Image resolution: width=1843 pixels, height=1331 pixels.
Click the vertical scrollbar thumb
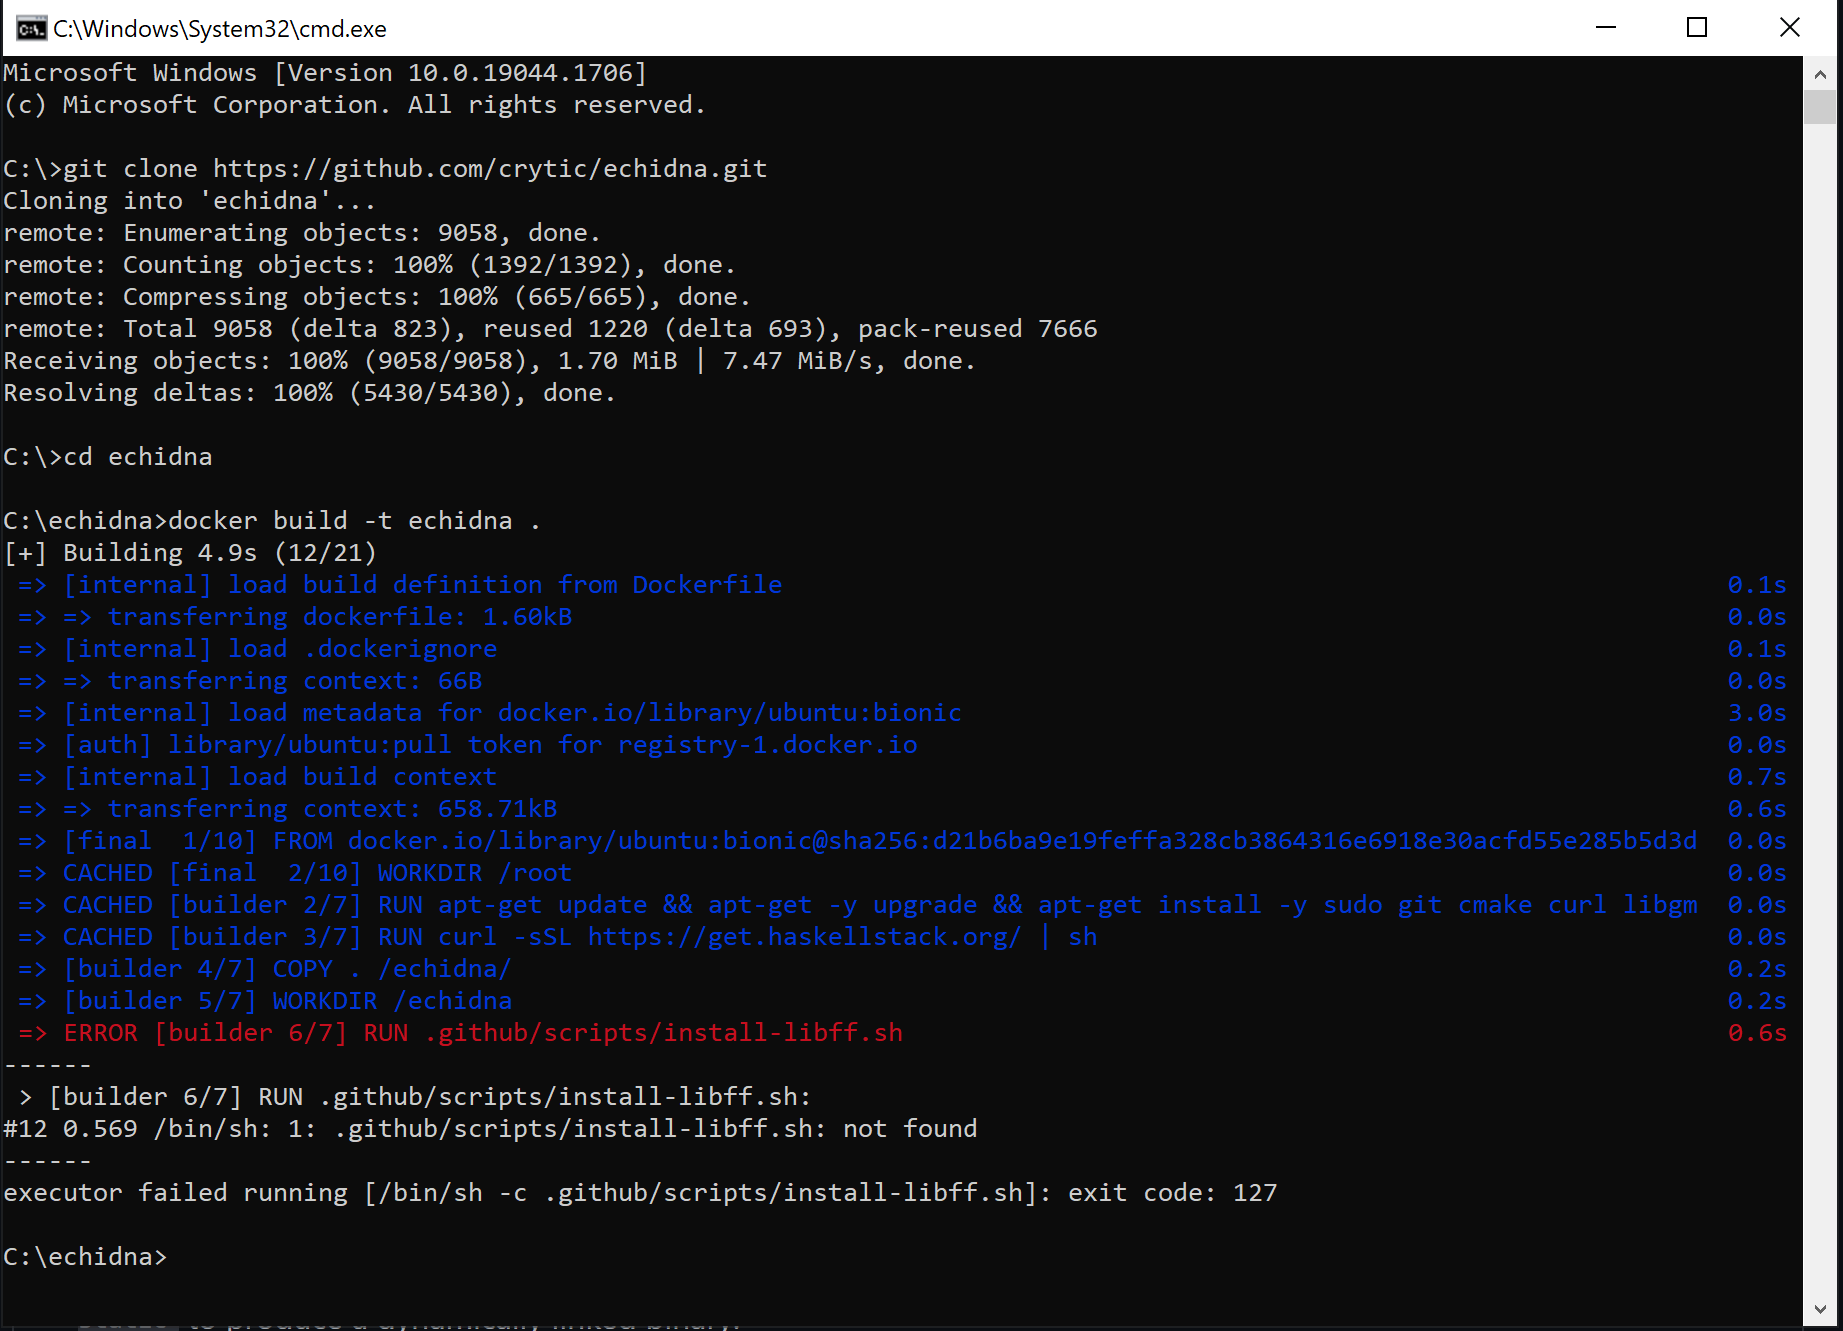point(1819,107)
